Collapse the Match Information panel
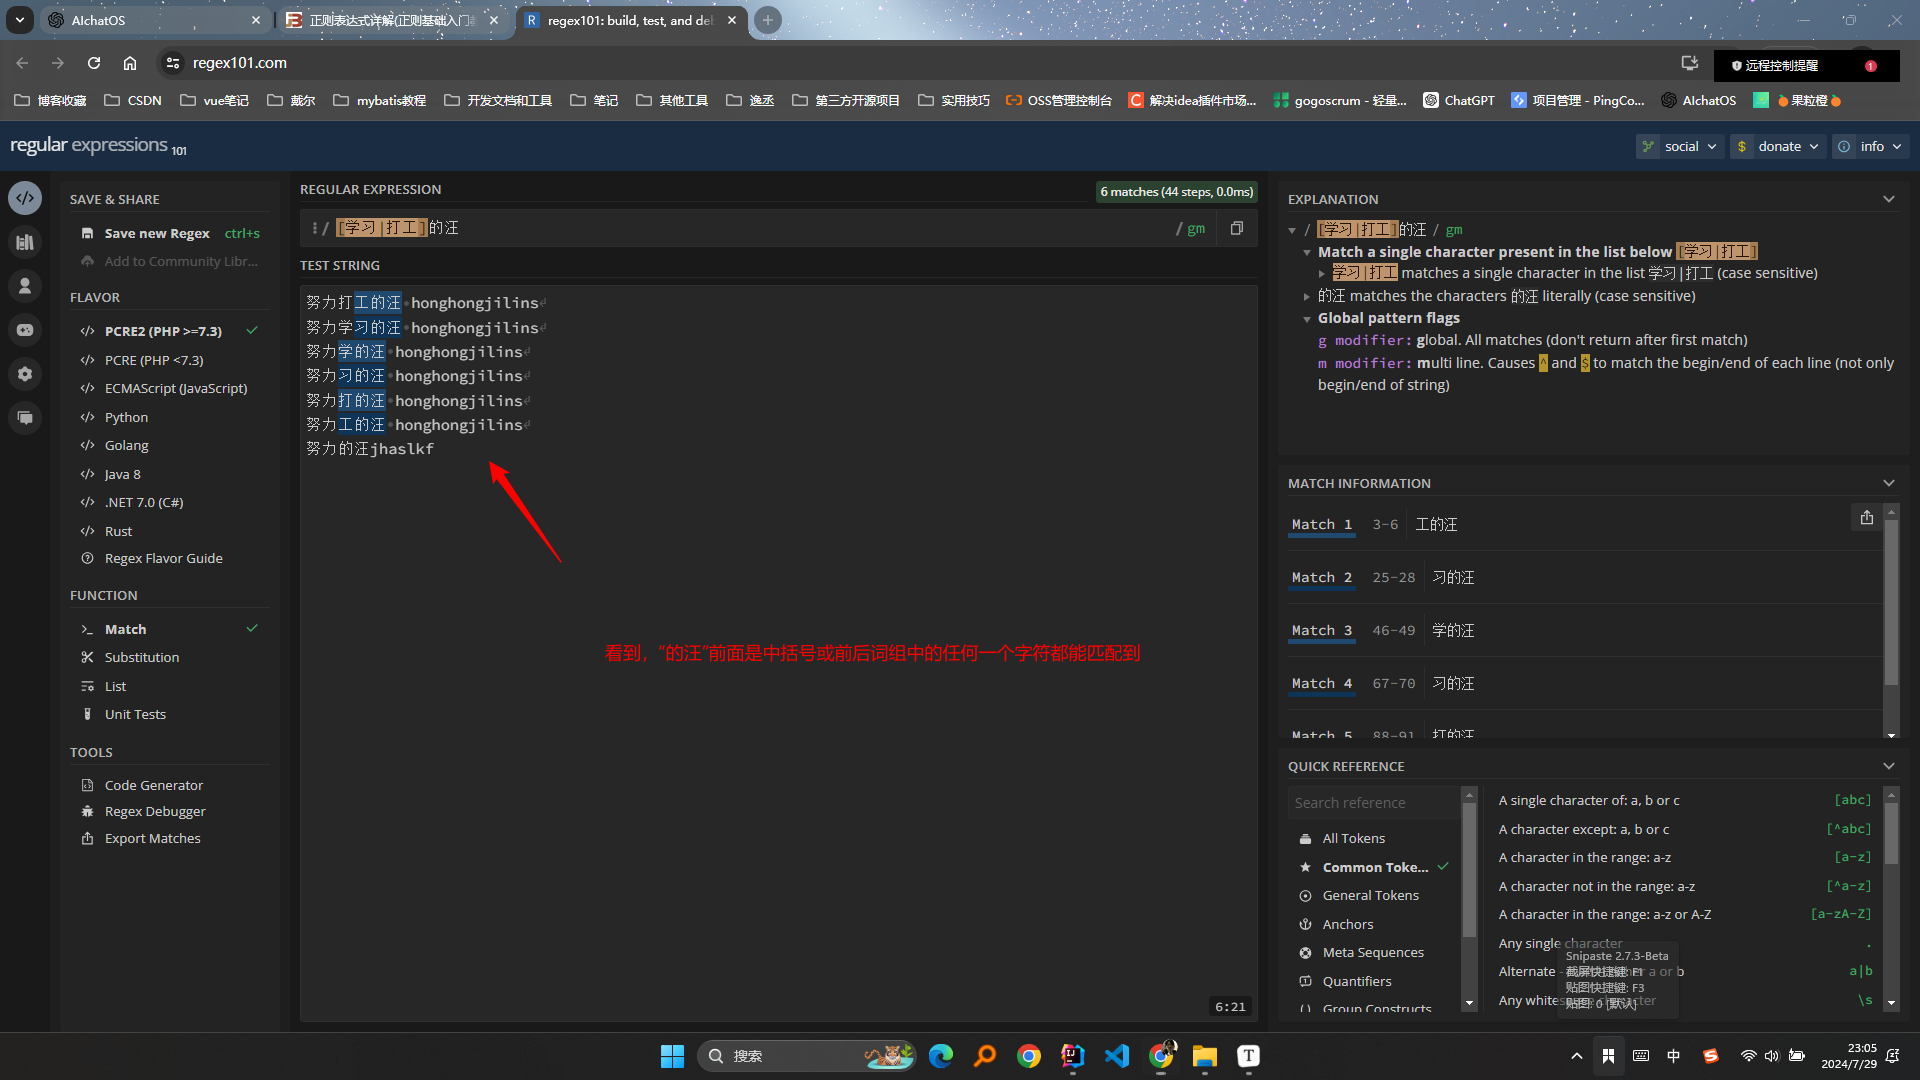The width and height of the screenshot is (1920, 1080). (x=1889, y=483)
